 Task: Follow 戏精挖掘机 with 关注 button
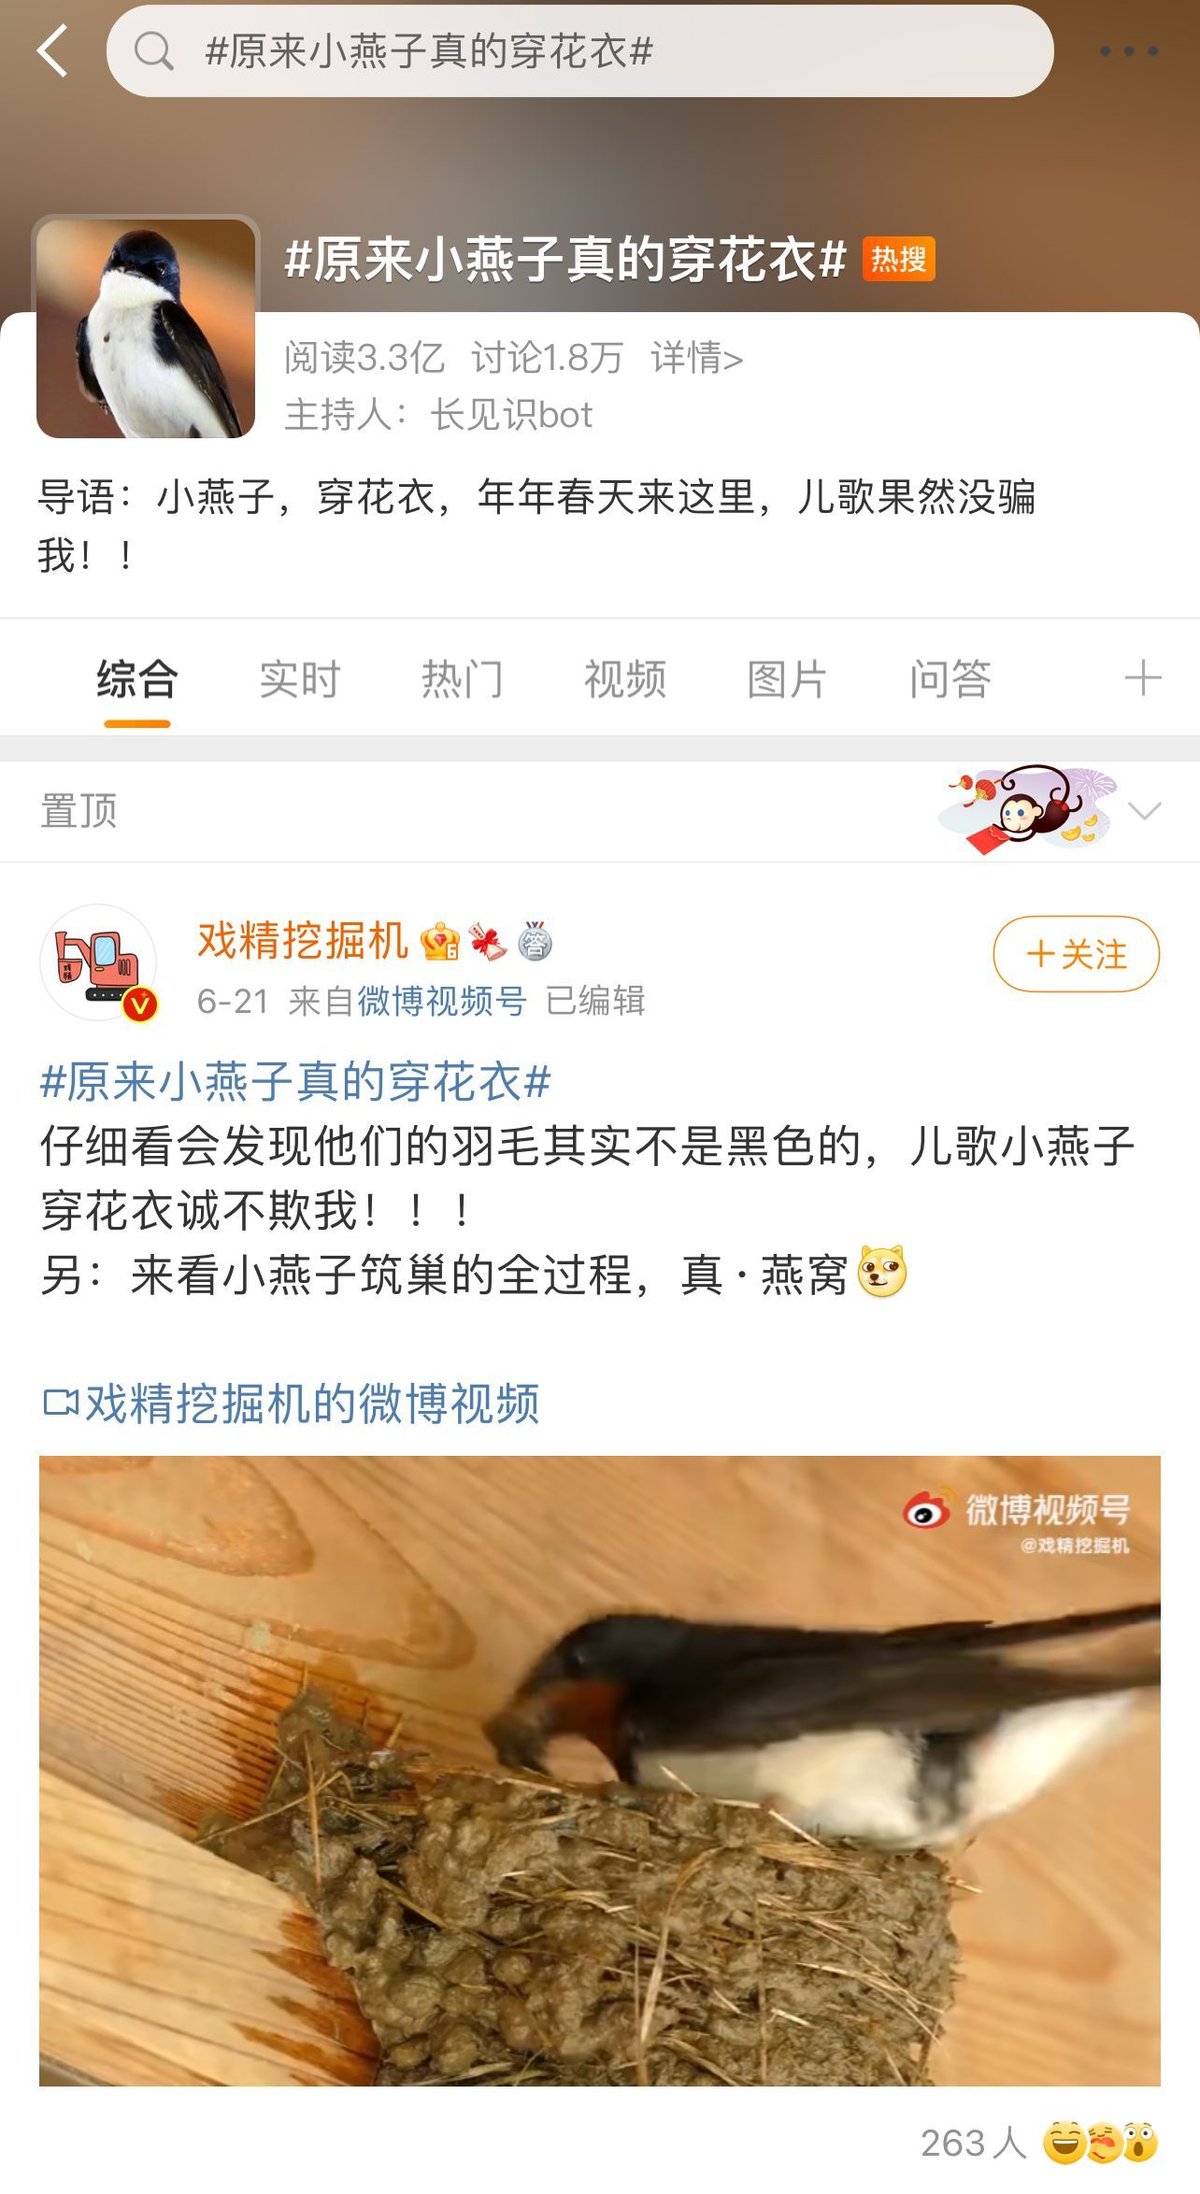1076,954
